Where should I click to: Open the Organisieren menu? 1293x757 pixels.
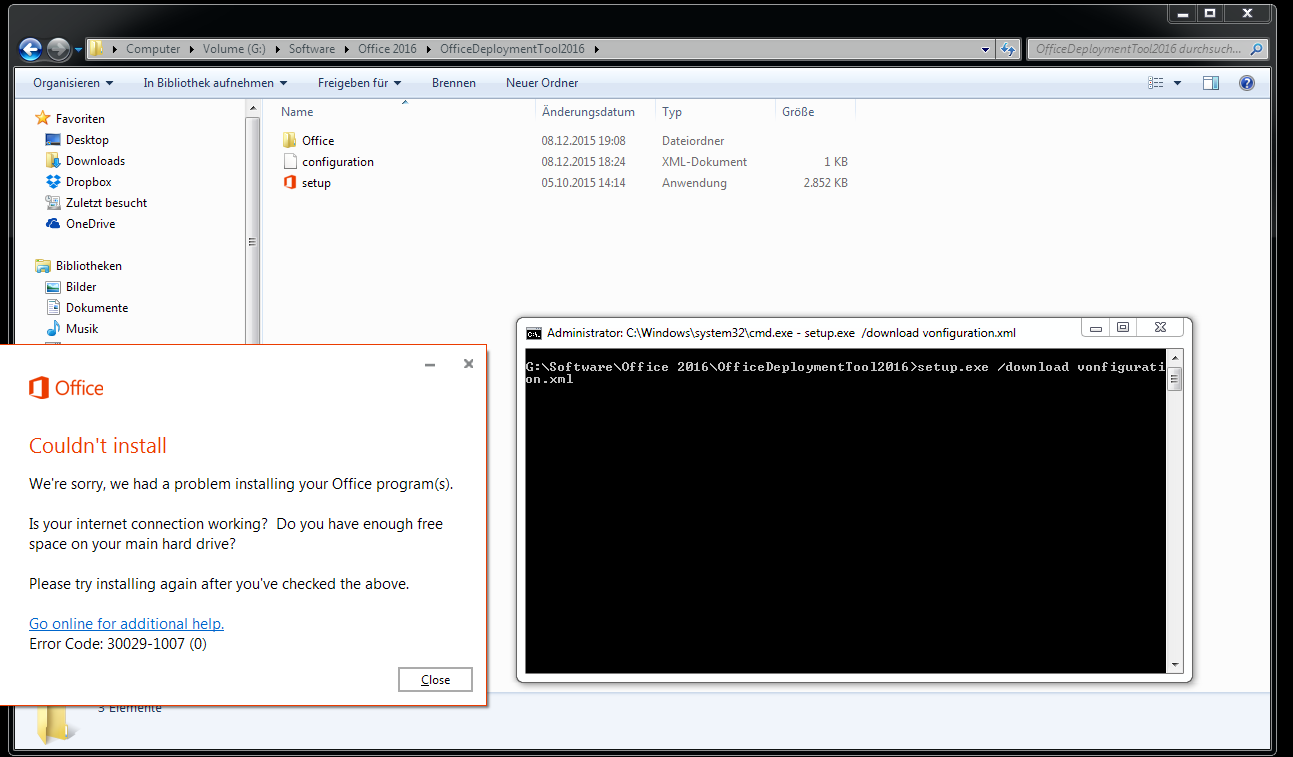click(x=73, y=83)
